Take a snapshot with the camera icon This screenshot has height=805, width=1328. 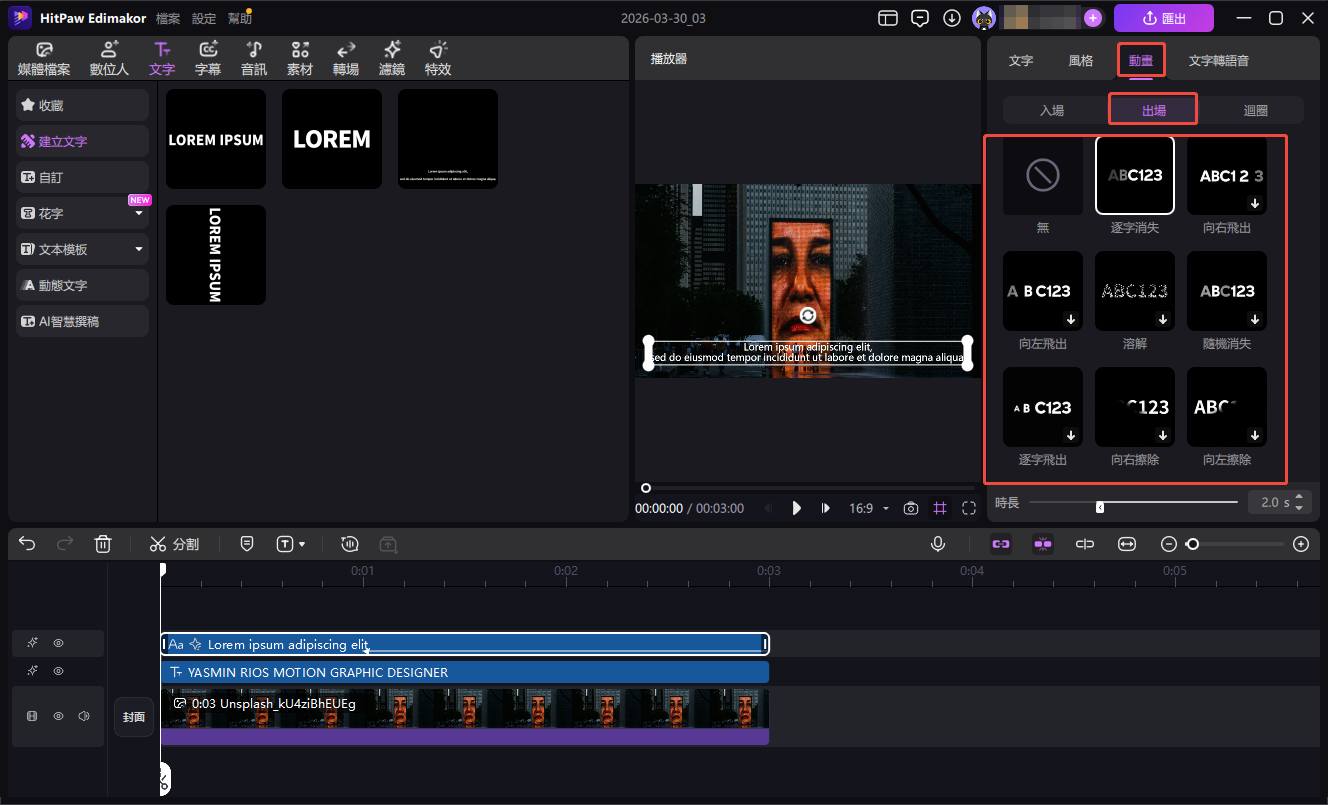pyautogui.click(x=910, y=508)
